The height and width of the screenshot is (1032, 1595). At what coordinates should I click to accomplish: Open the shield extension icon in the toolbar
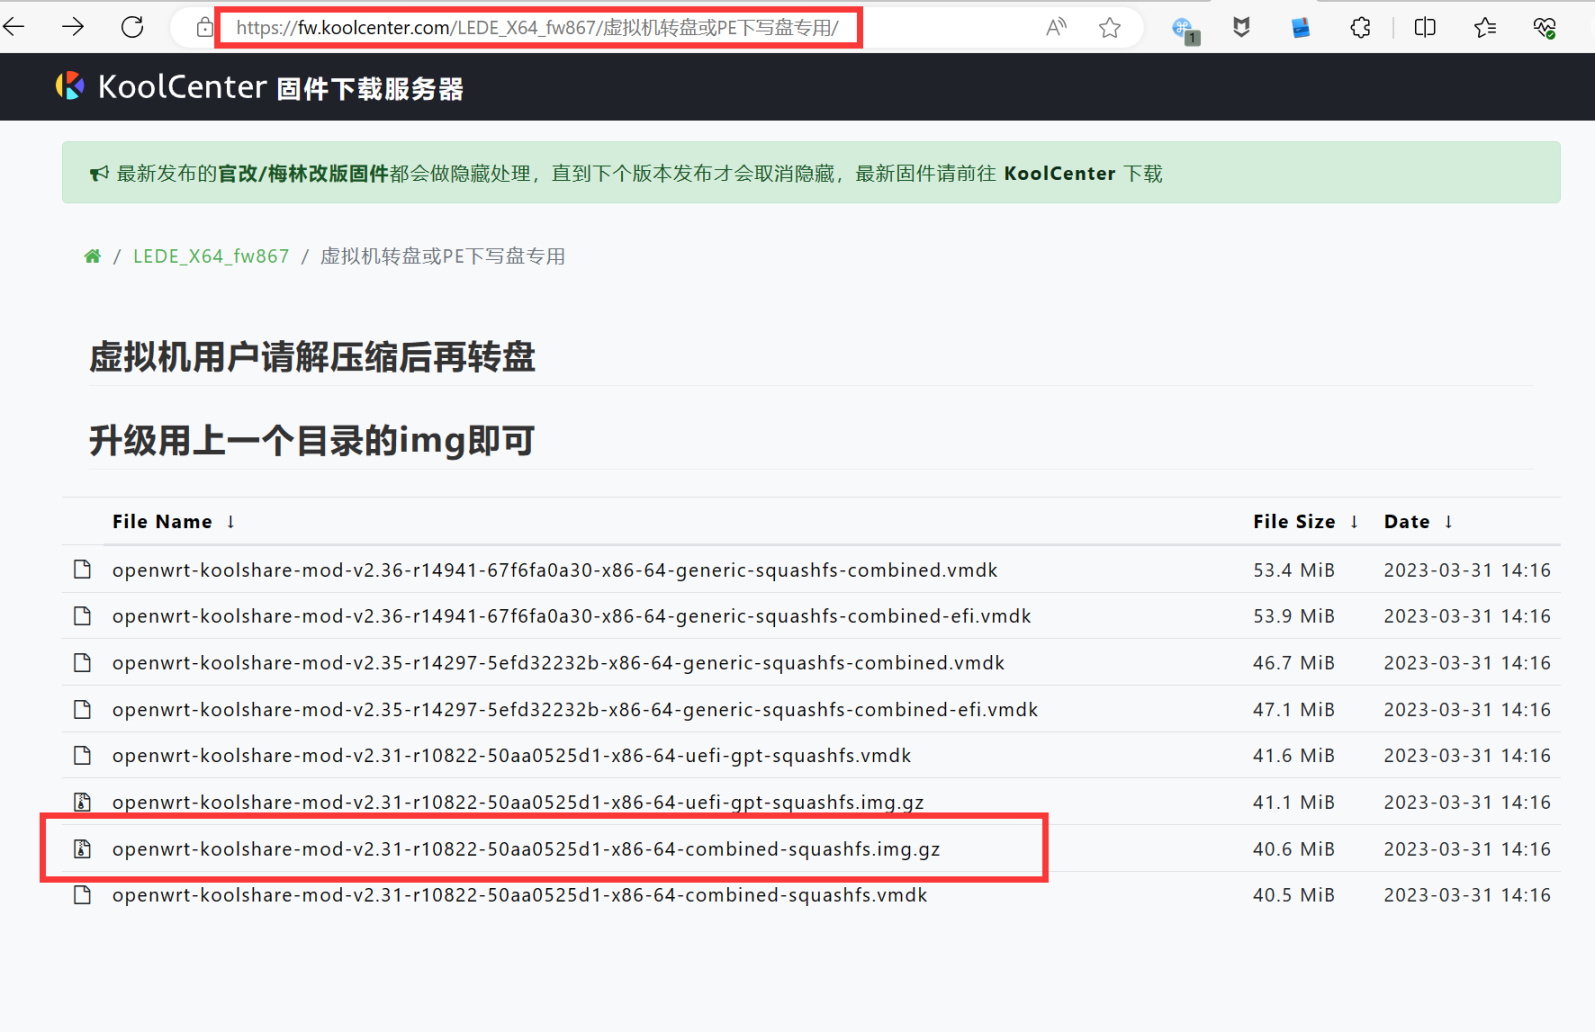point(1241,28)
